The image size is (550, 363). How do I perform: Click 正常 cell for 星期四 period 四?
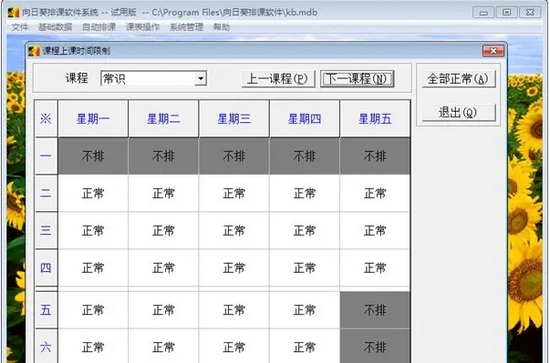point(304,268)
